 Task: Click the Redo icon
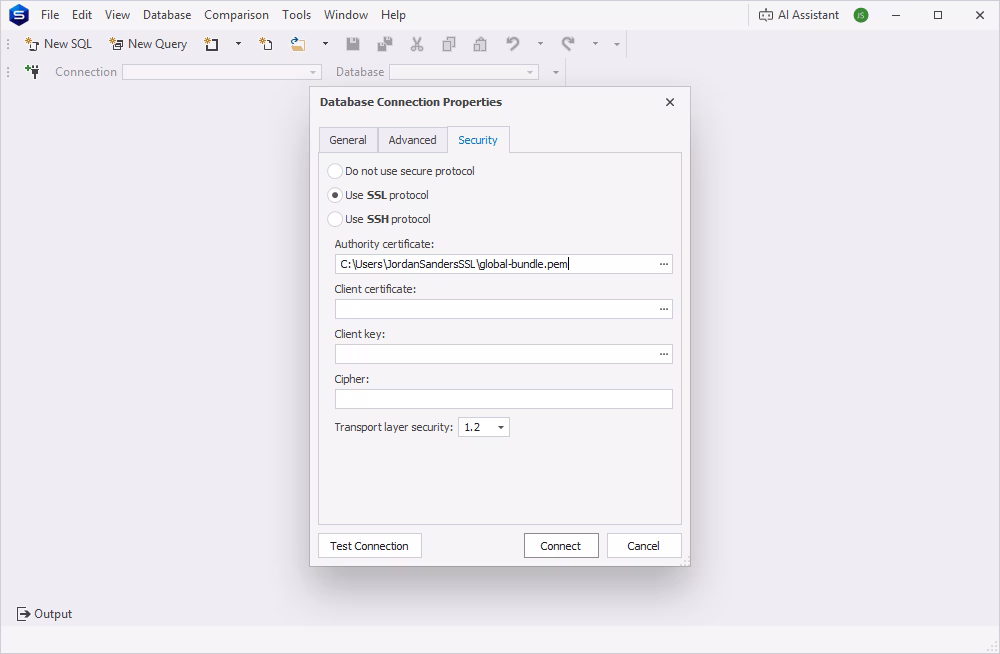(x=568, y=44)
